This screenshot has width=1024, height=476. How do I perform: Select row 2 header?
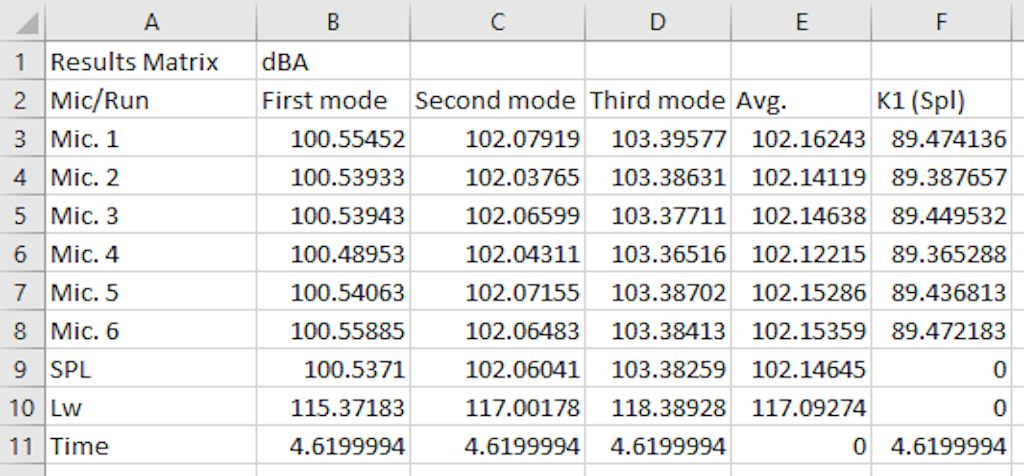[x=22, y=101]
